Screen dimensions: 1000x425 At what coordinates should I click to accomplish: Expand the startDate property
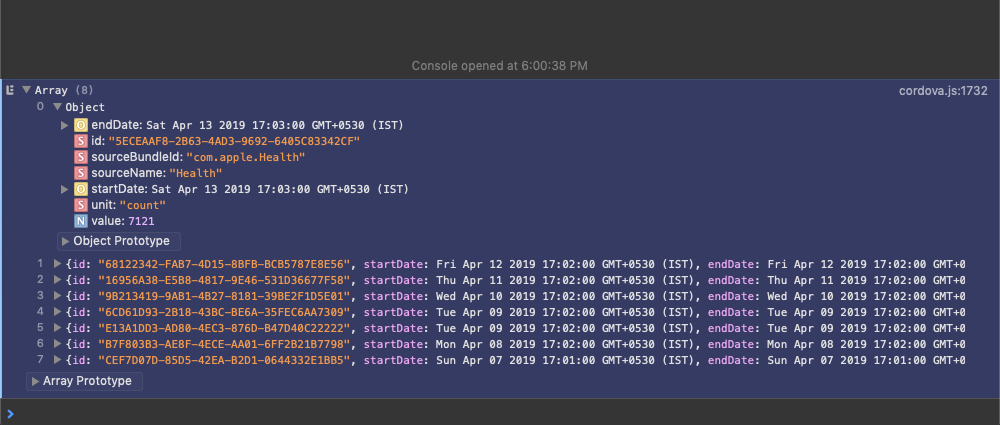pos(64,189)
